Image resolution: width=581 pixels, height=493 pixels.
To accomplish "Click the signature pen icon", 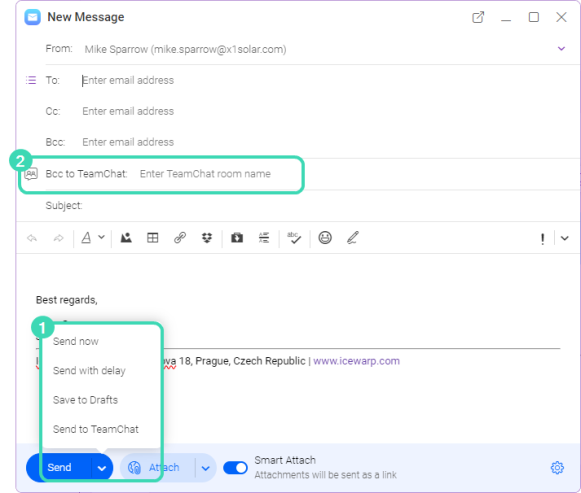I will point(352,237).
